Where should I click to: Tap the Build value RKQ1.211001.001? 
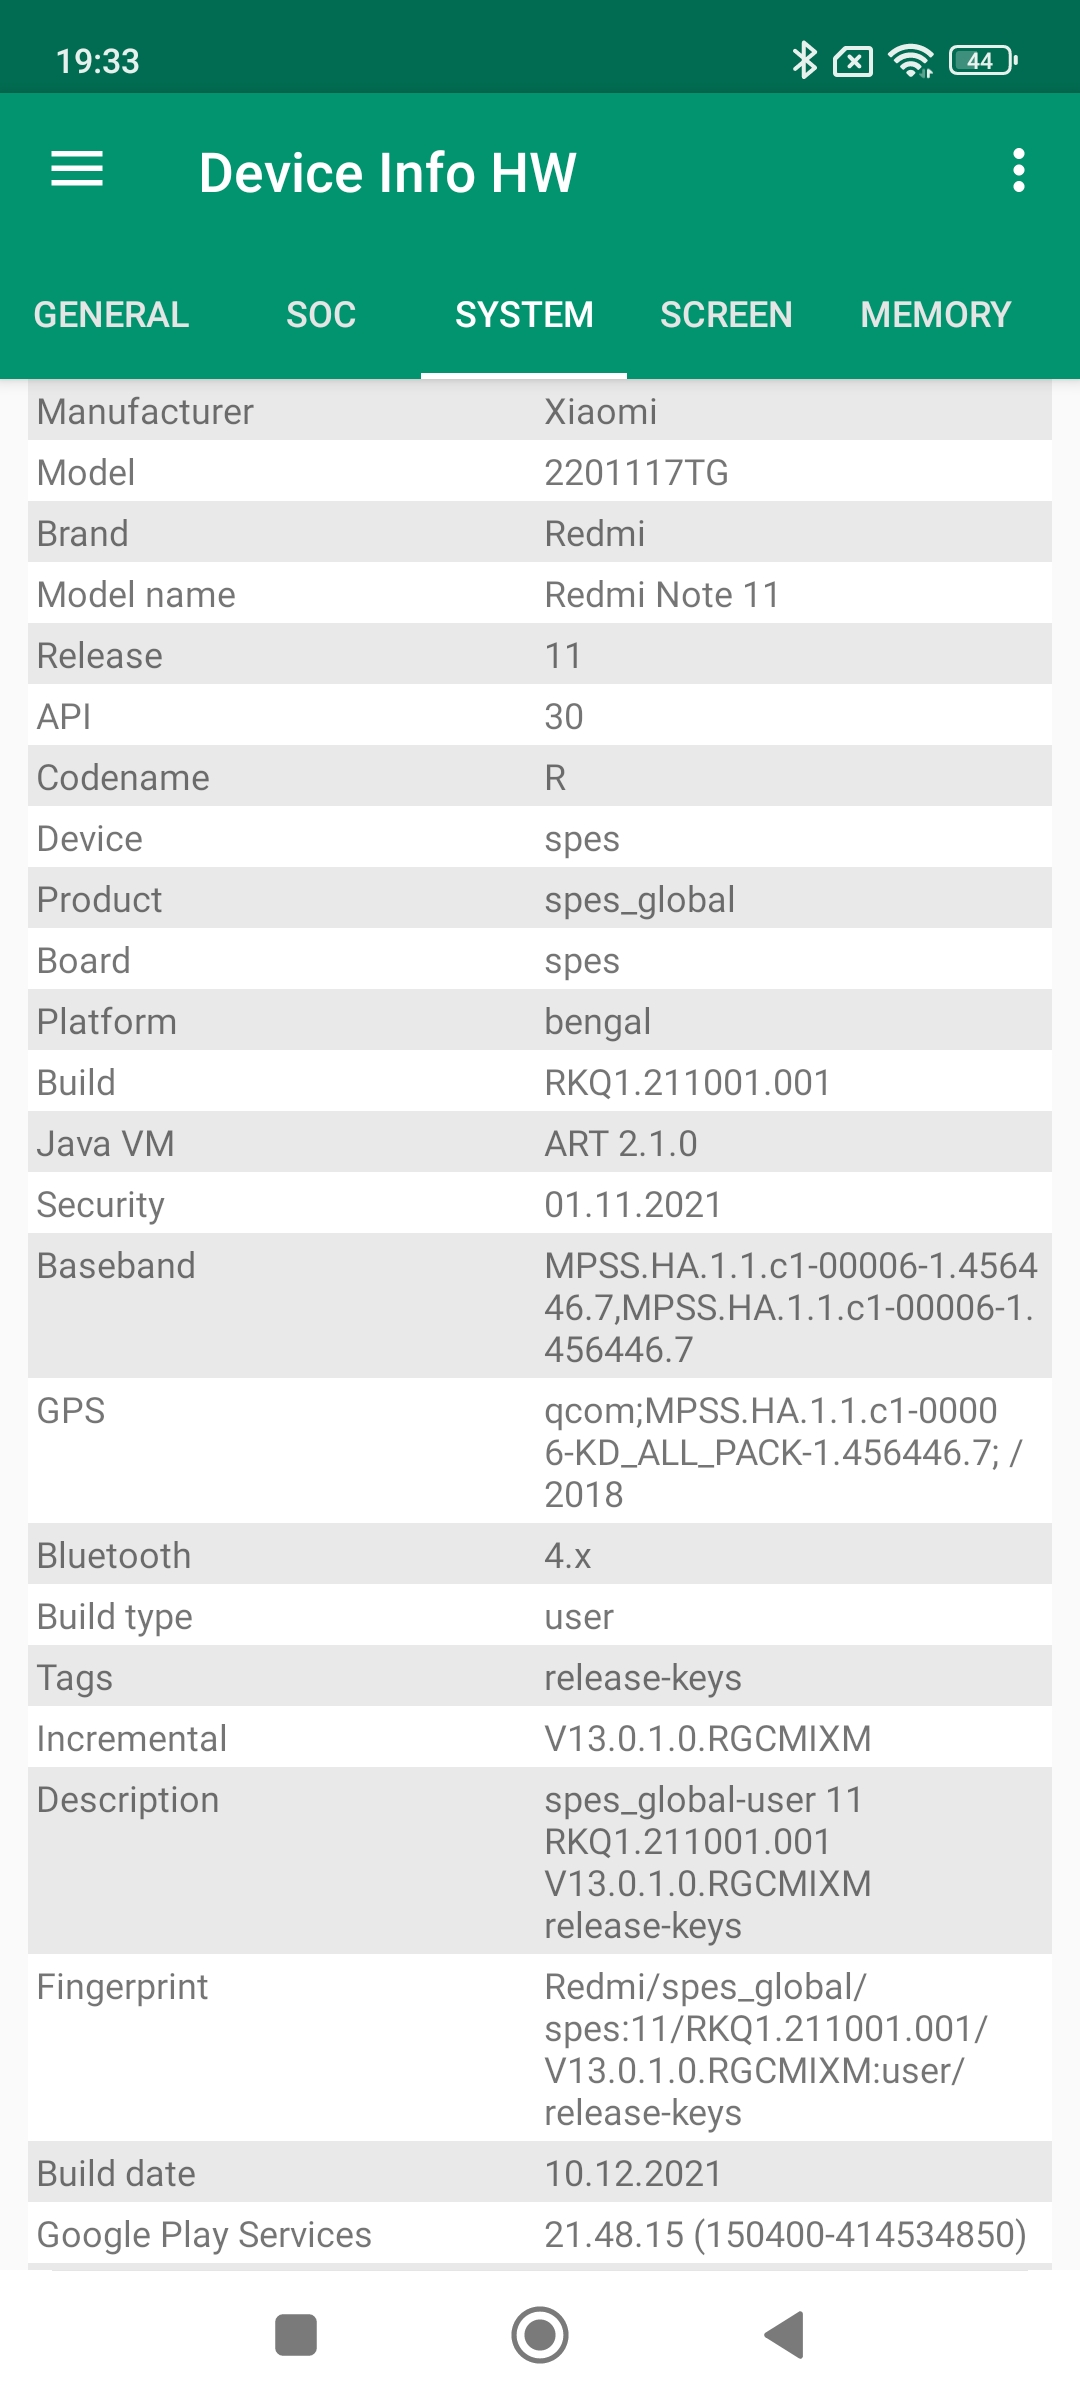(x=687, y=1083)
